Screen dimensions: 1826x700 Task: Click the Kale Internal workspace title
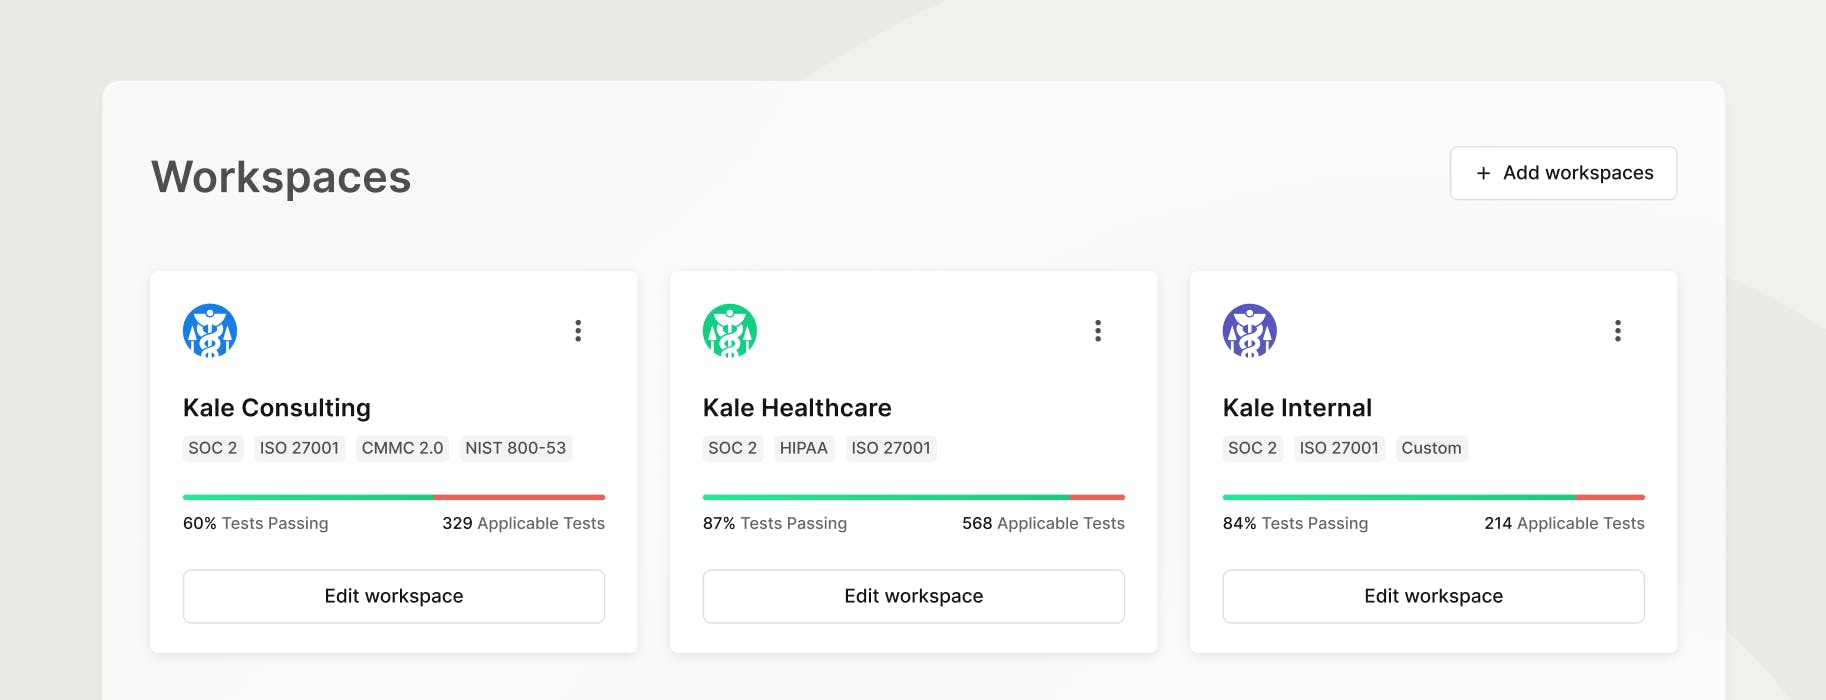point(1297,408)
